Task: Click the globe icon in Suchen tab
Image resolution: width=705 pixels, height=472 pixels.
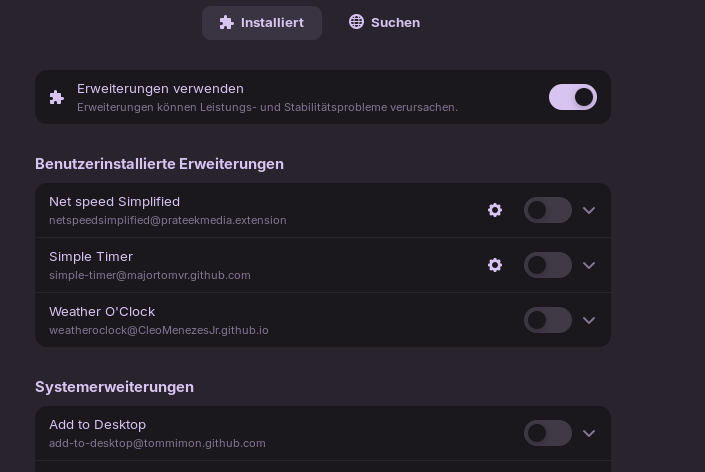Action: (x=356, y=22)
